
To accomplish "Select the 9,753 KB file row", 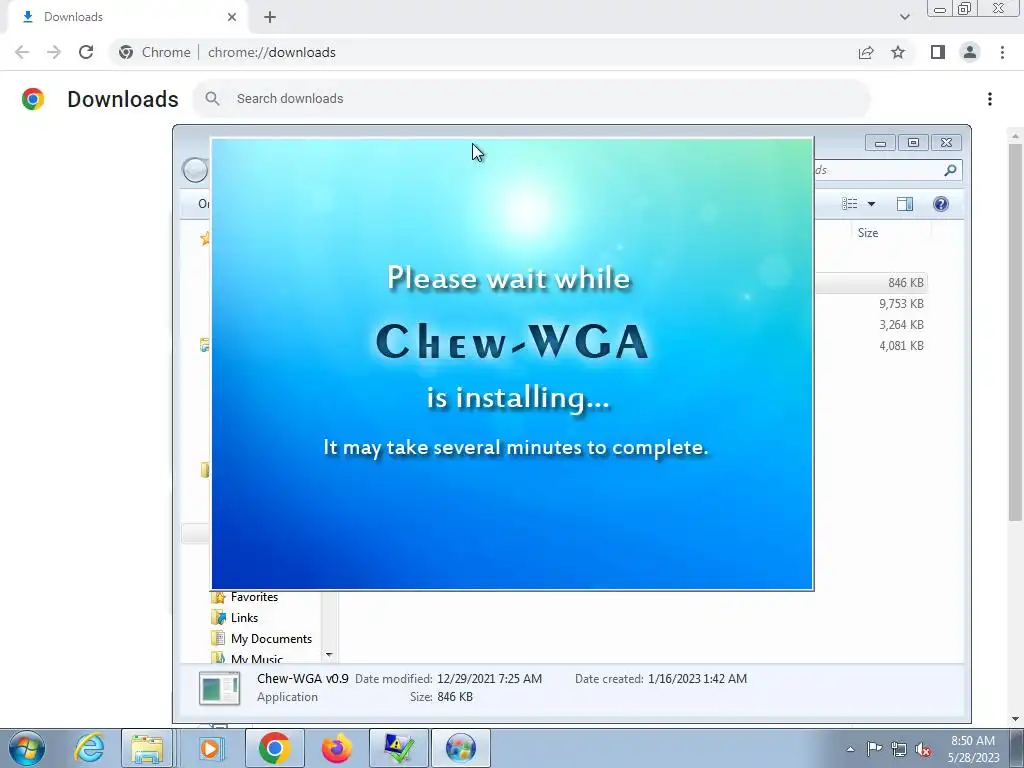I will click(x=870, y=304).
